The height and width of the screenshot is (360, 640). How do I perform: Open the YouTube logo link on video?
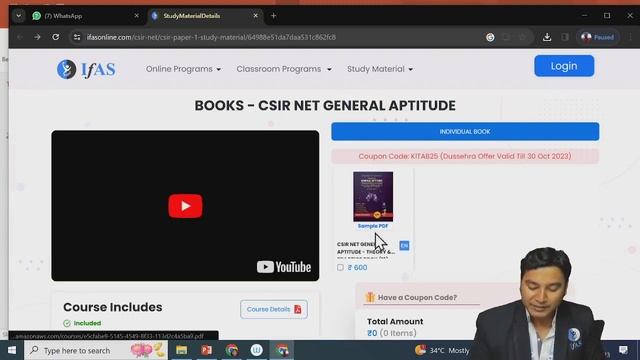tap(284, 267)
